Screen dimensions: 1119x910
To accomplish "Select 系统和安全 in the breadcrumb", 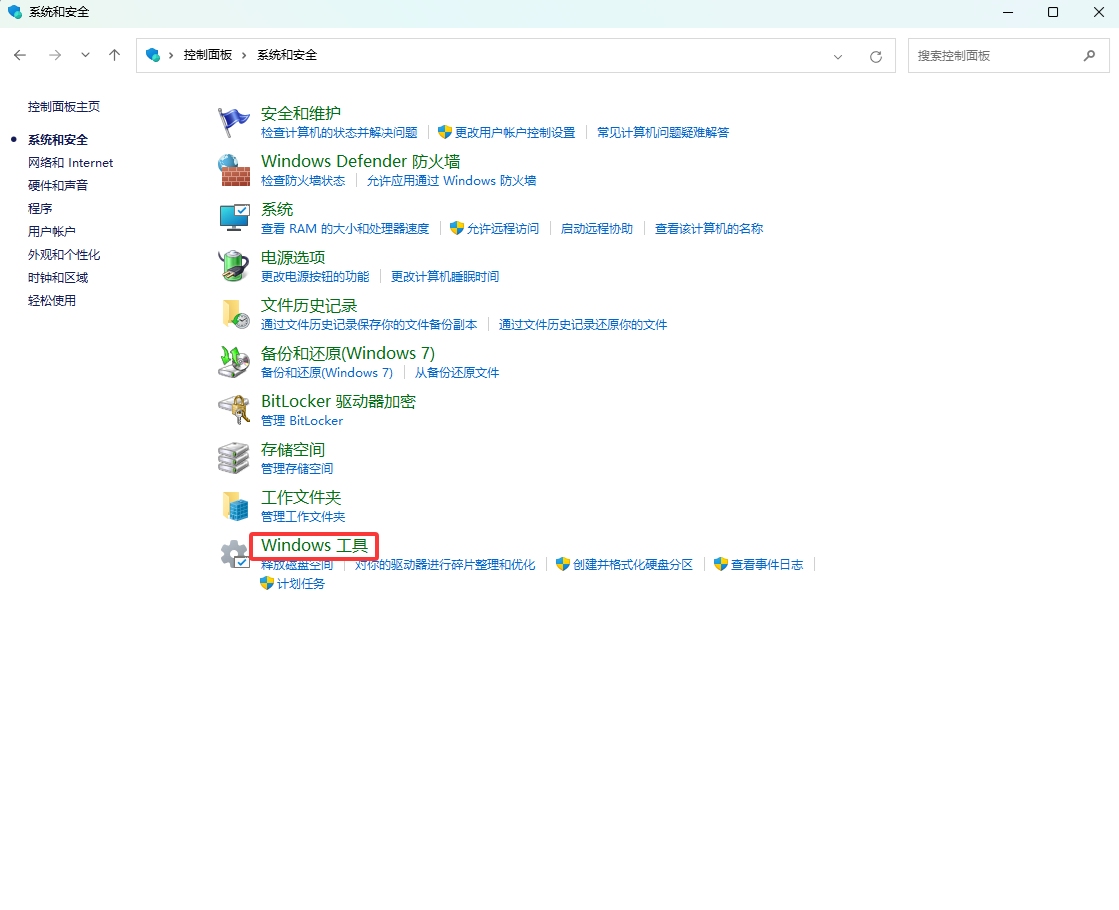I will pos(287,55).
